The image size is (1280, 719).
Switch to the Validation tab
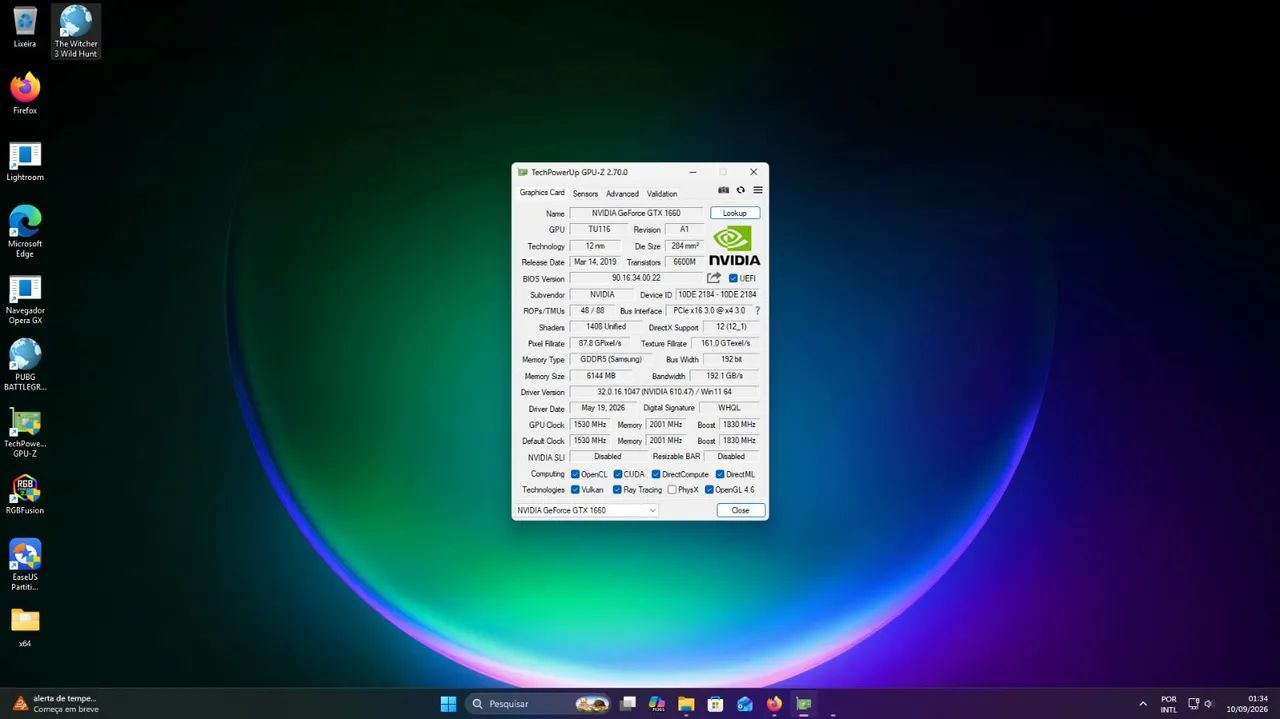coord(662,193)
